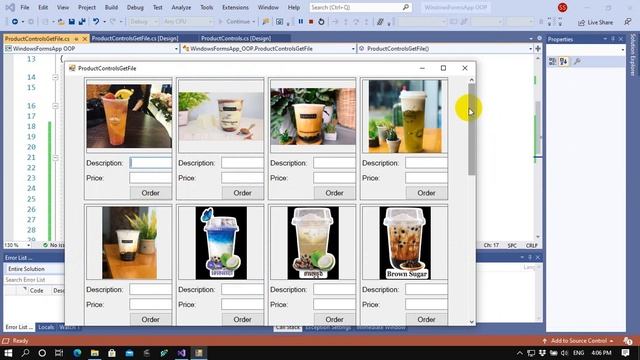
Task: Click the Continue debugging button
Action: pos(234,22)
